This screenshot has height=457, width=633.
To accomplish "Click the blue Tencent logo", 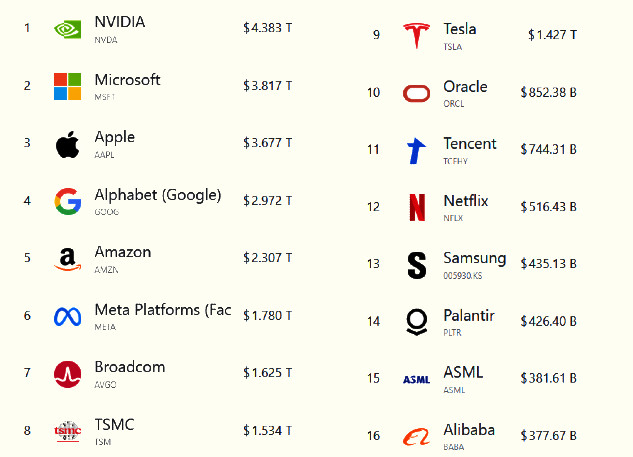I will [416, 150].
